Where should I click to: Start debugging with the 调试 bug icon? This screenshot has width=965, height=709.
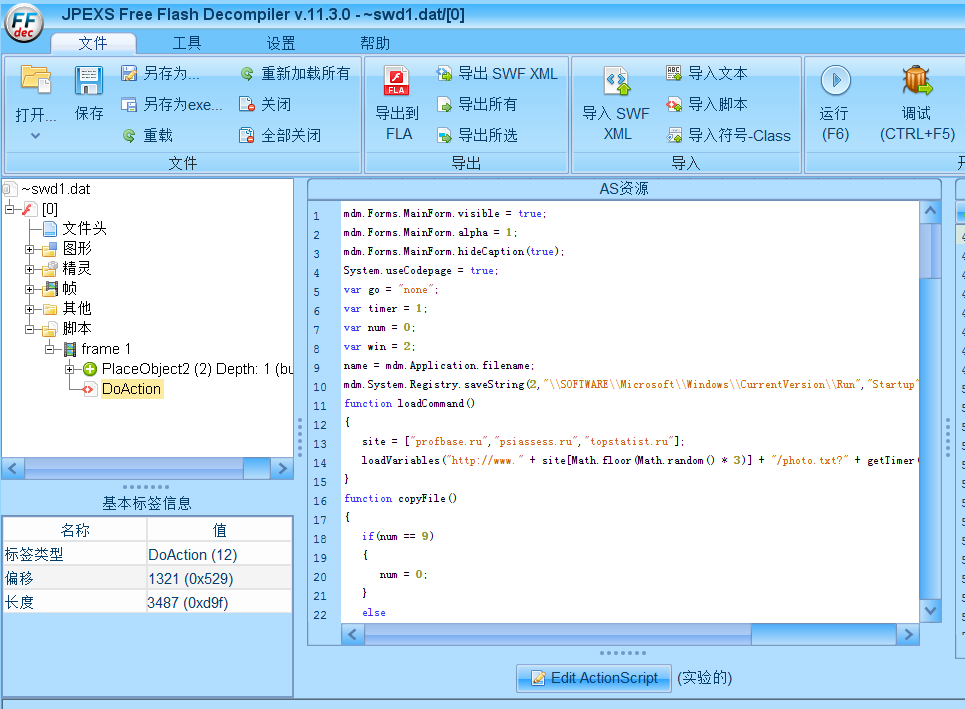tap(917, 80)
